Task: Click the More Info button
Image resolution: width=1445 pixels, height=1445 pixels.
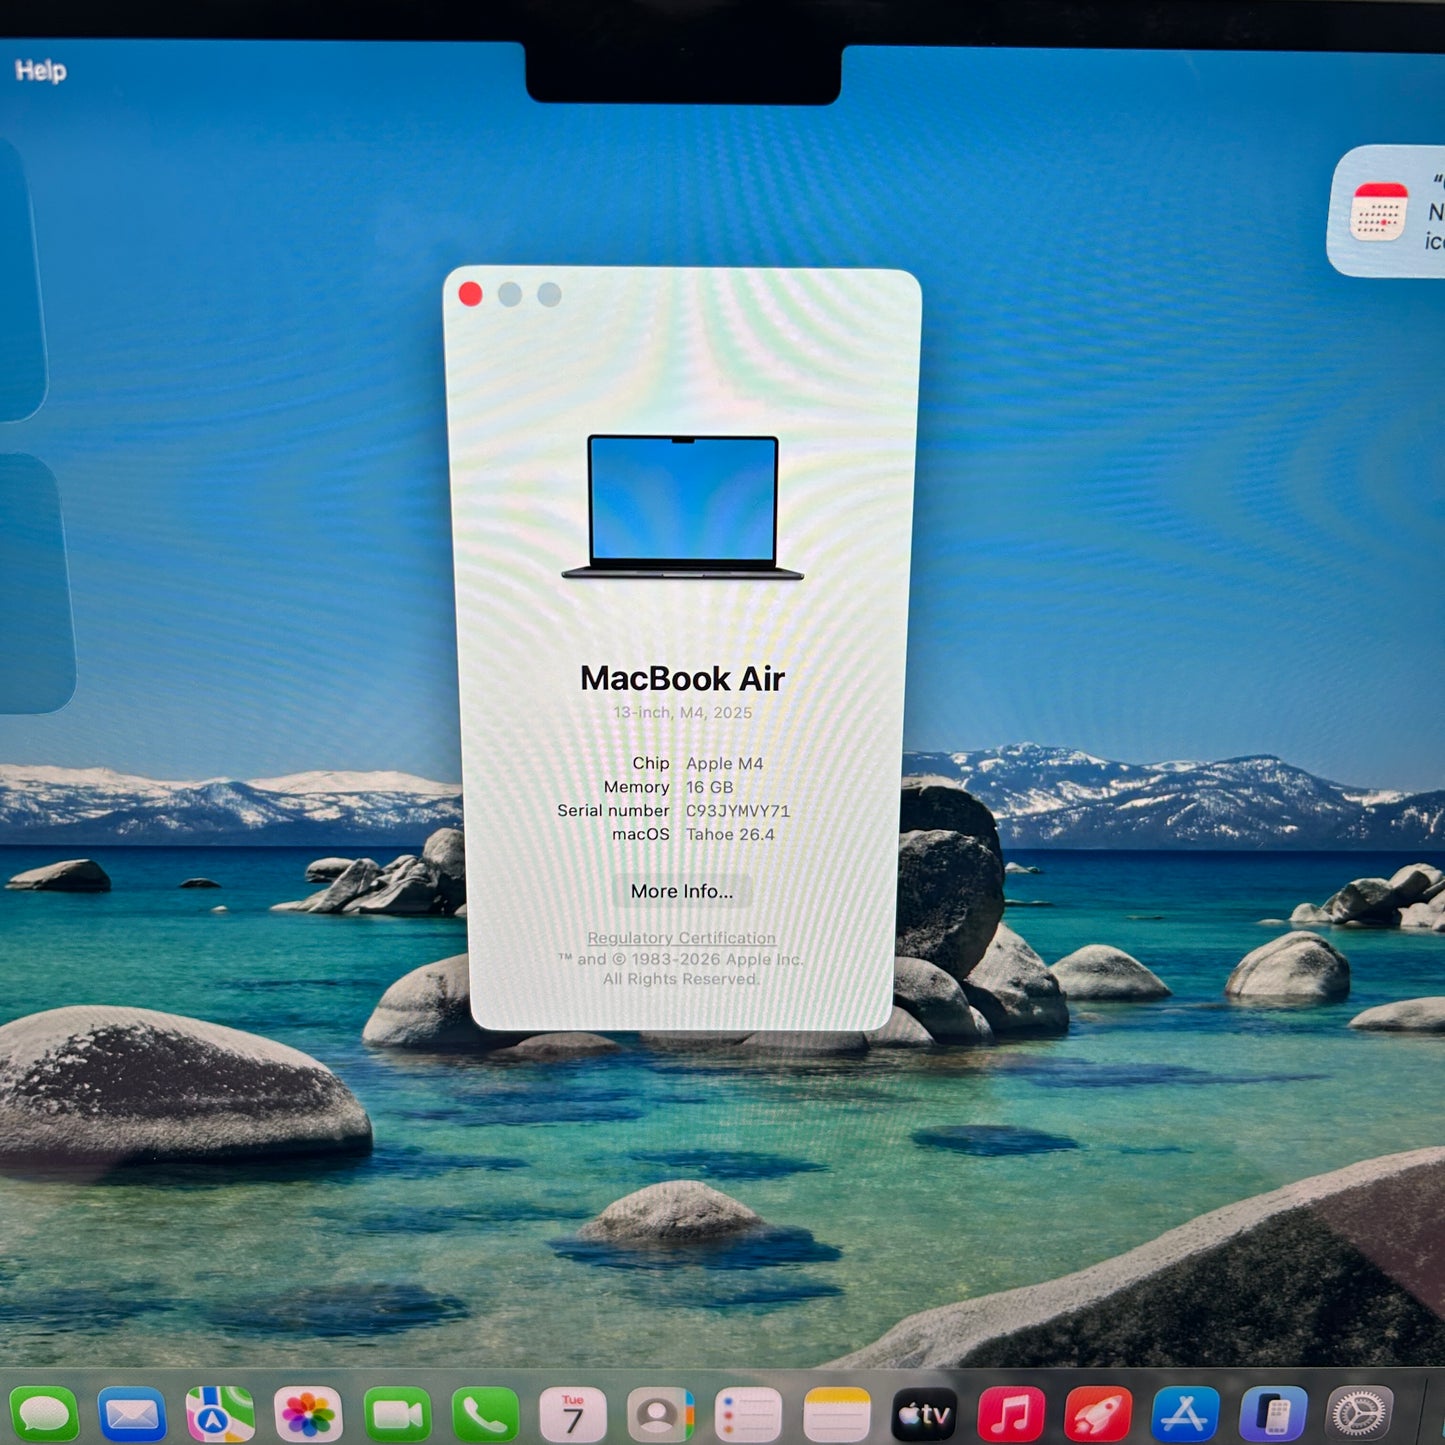Action: point(682,891)
